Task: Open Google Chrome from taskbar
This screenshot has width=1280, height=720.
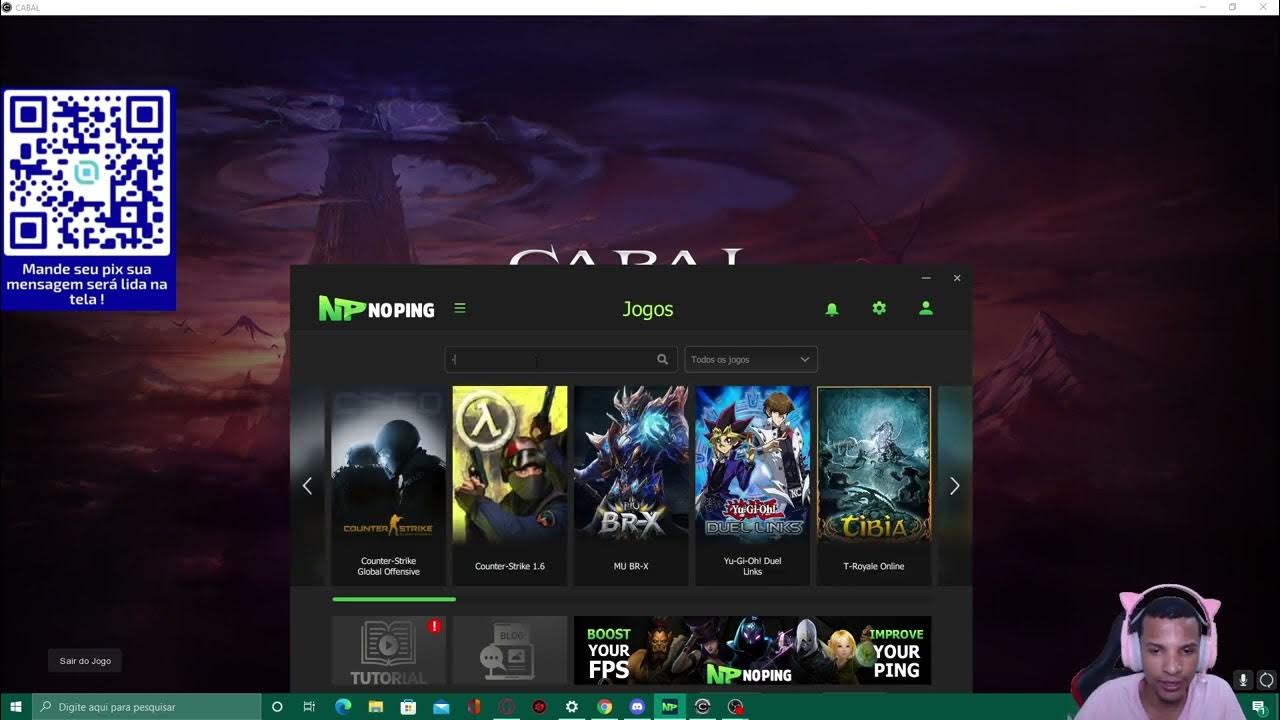Action: click(604, 707)
